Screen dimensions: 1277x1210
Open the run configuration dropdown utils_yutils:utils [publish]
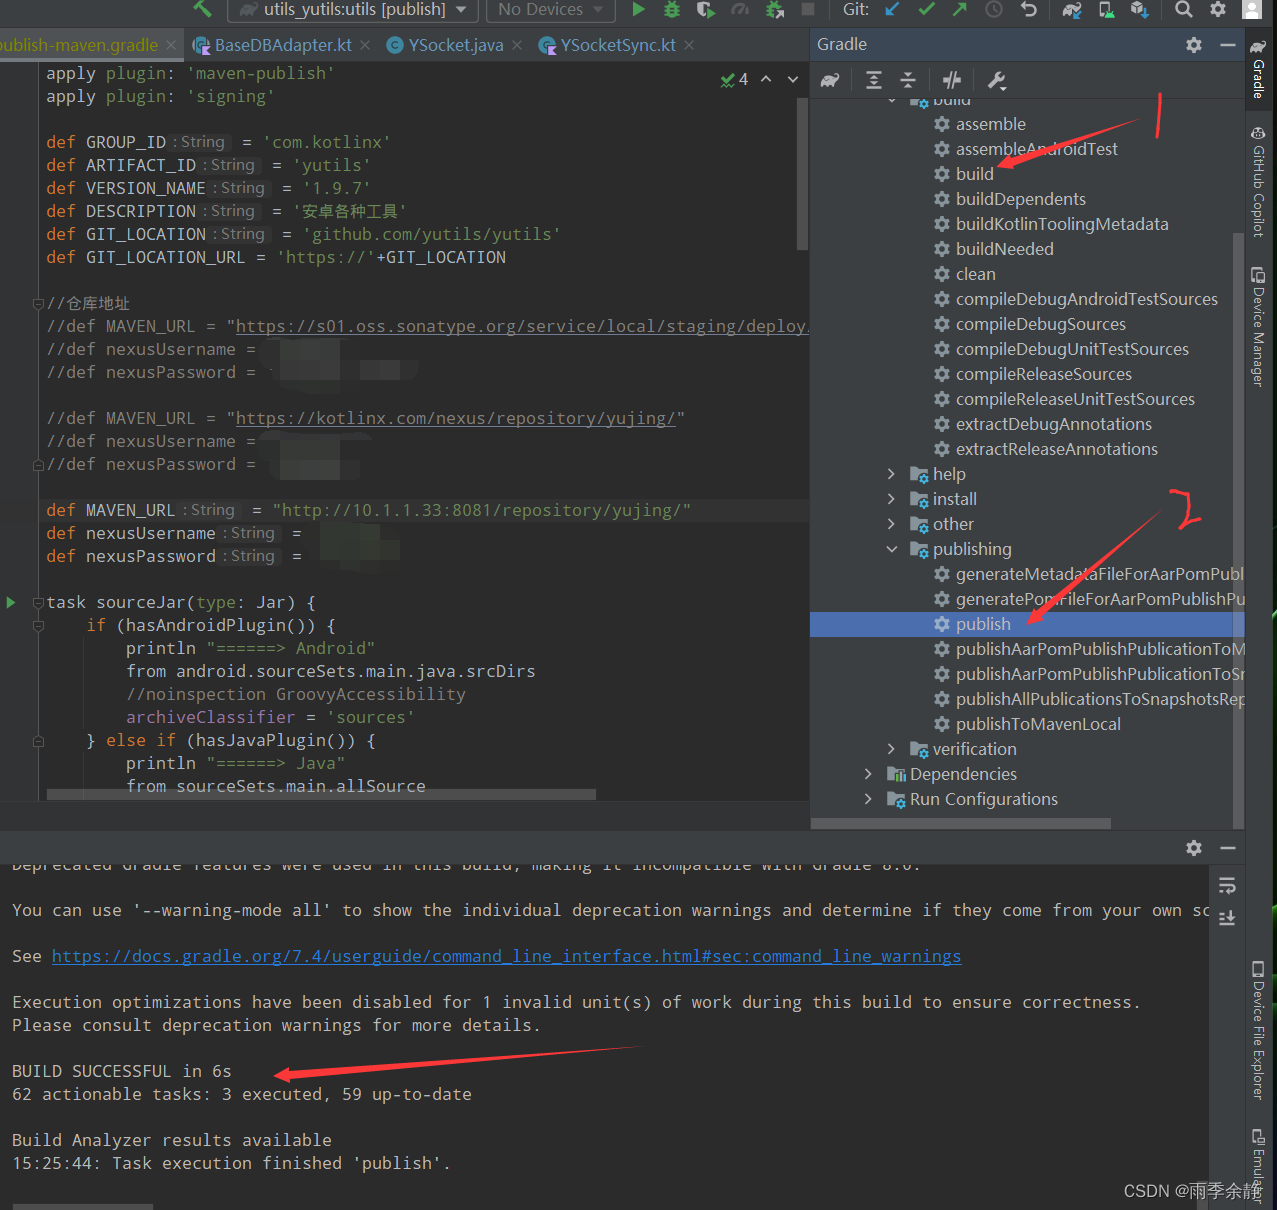[354, 10]
